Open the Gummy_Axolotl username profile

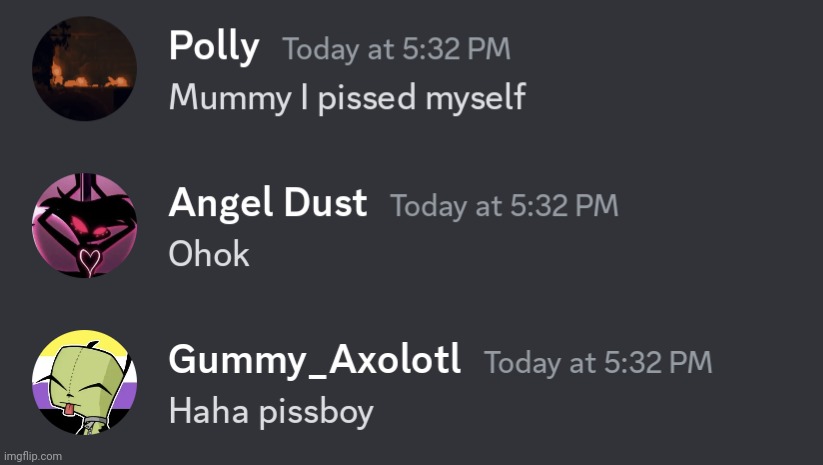[x=314, y=359]
